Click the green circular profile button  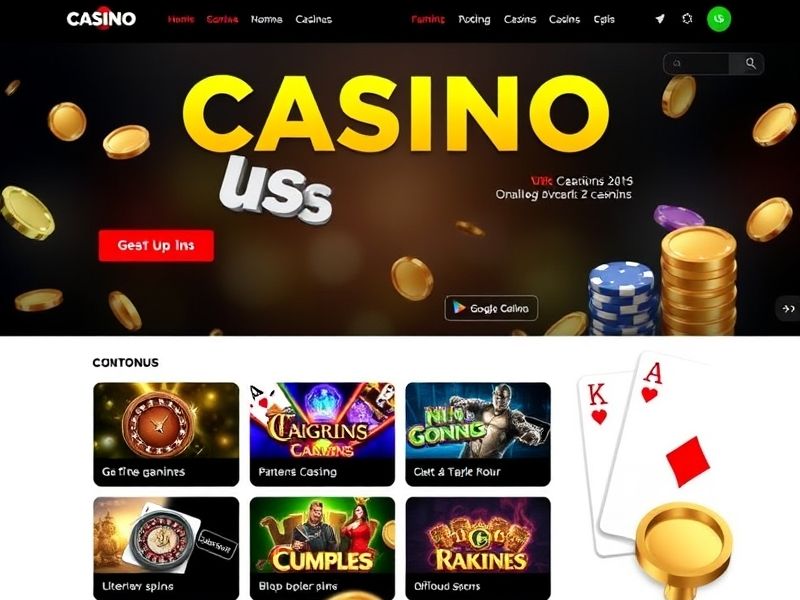coord(719,19)
